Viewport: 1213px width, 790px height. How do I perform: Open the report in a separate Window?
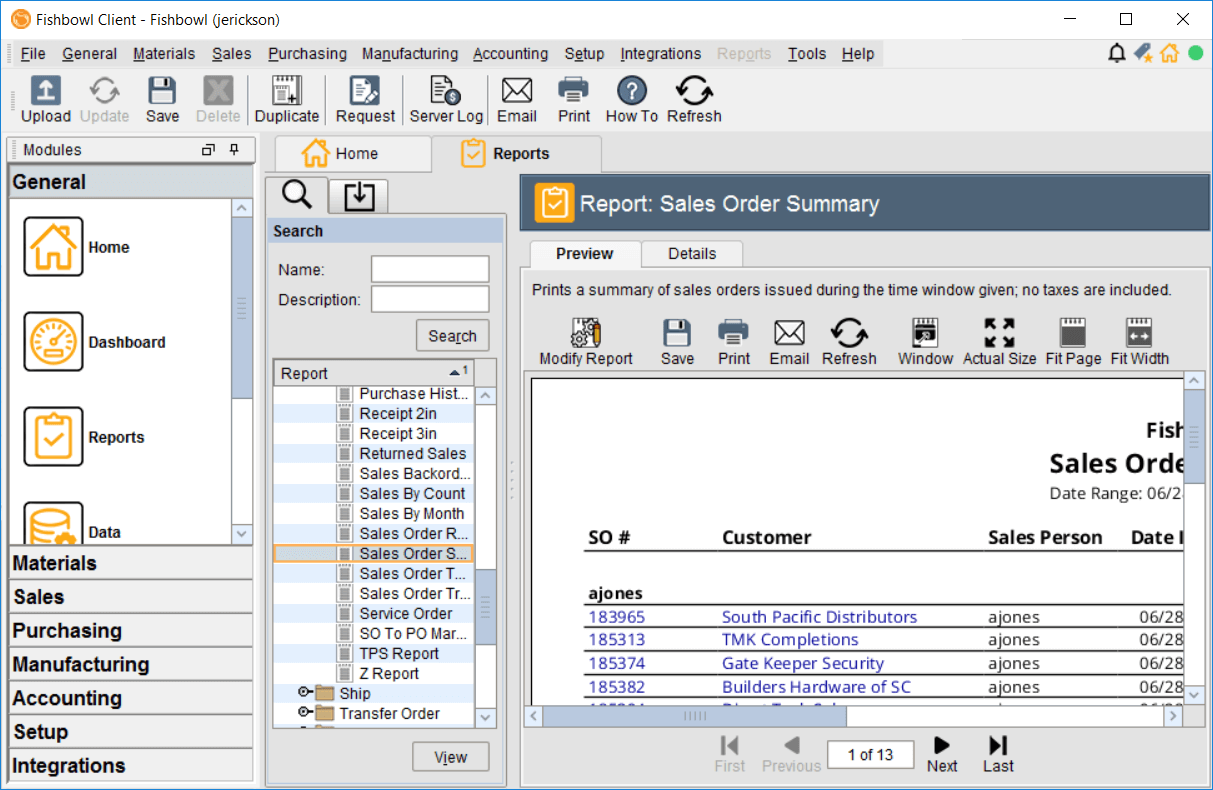pyautogui.click(x=924, y=340)
